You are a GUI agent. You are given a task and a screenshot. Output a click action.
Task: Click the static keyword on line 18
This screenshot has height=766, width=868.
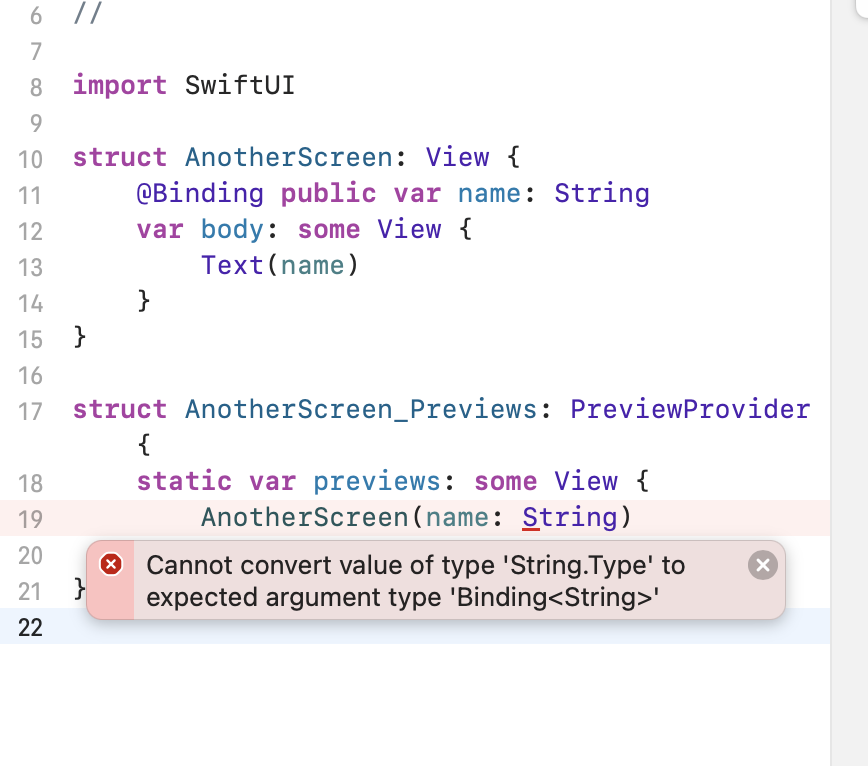click(184, 481)
